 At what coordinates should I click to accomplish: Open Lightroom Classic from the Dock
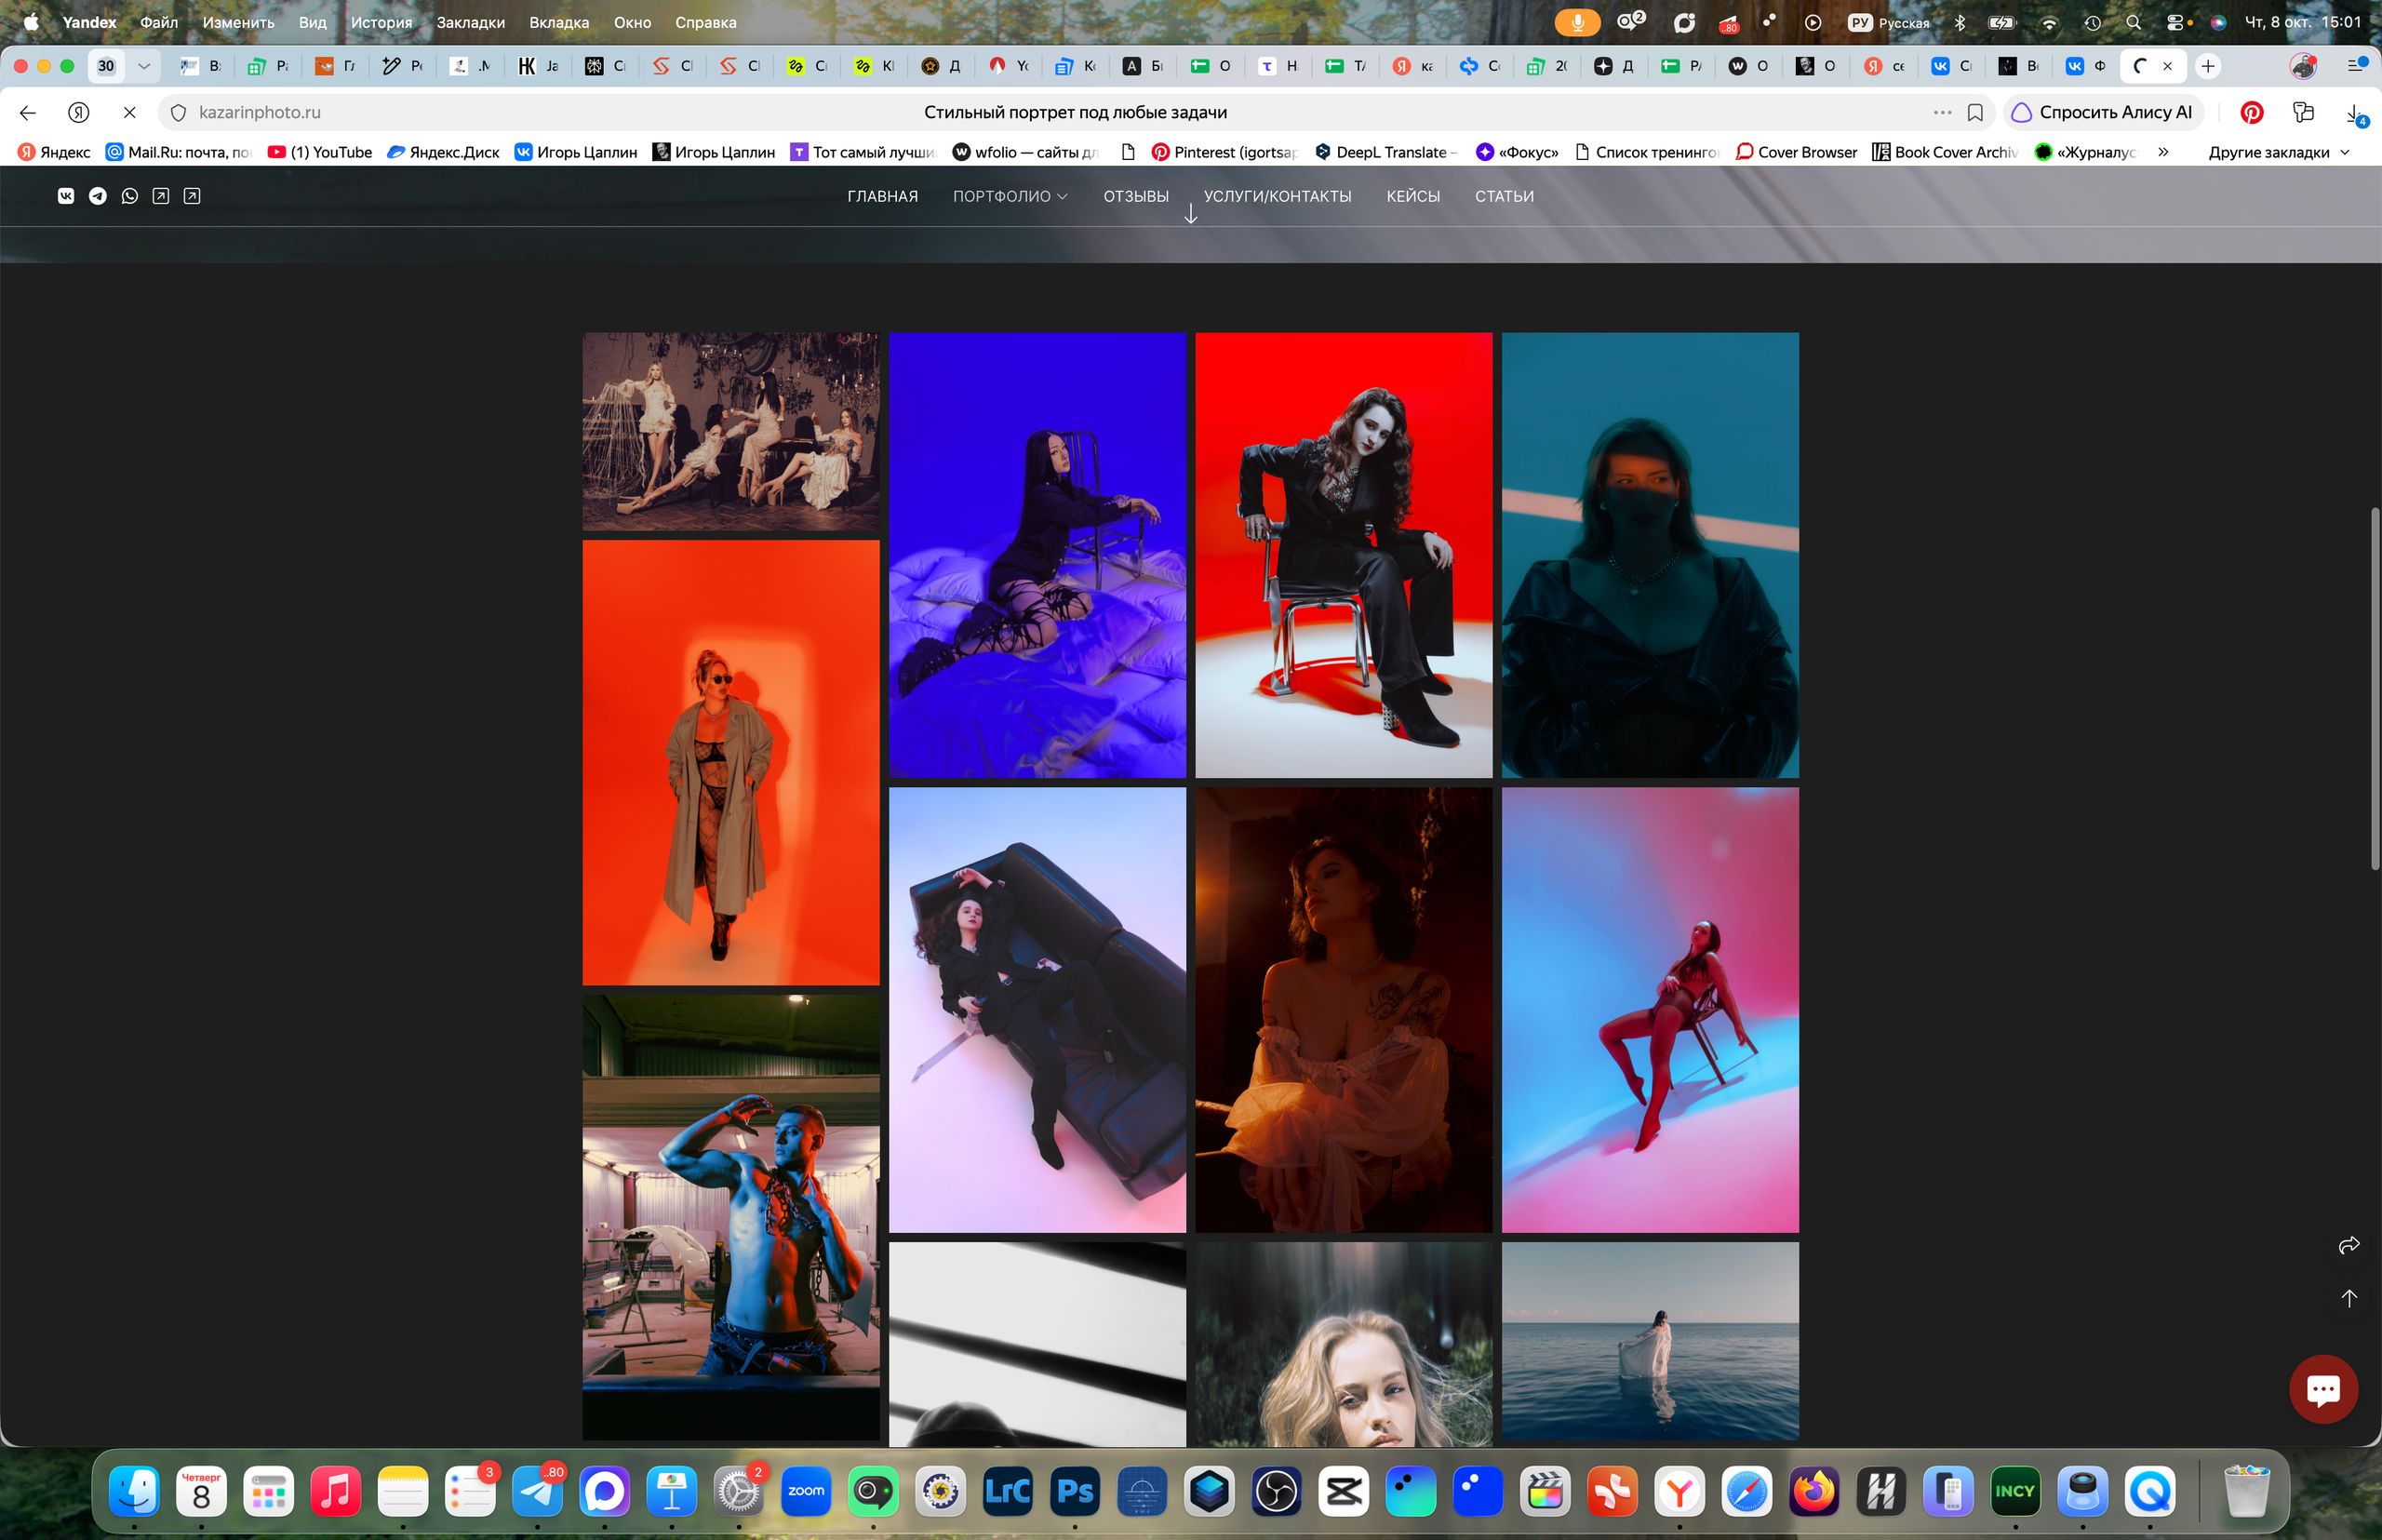tap(1008, 1491)
